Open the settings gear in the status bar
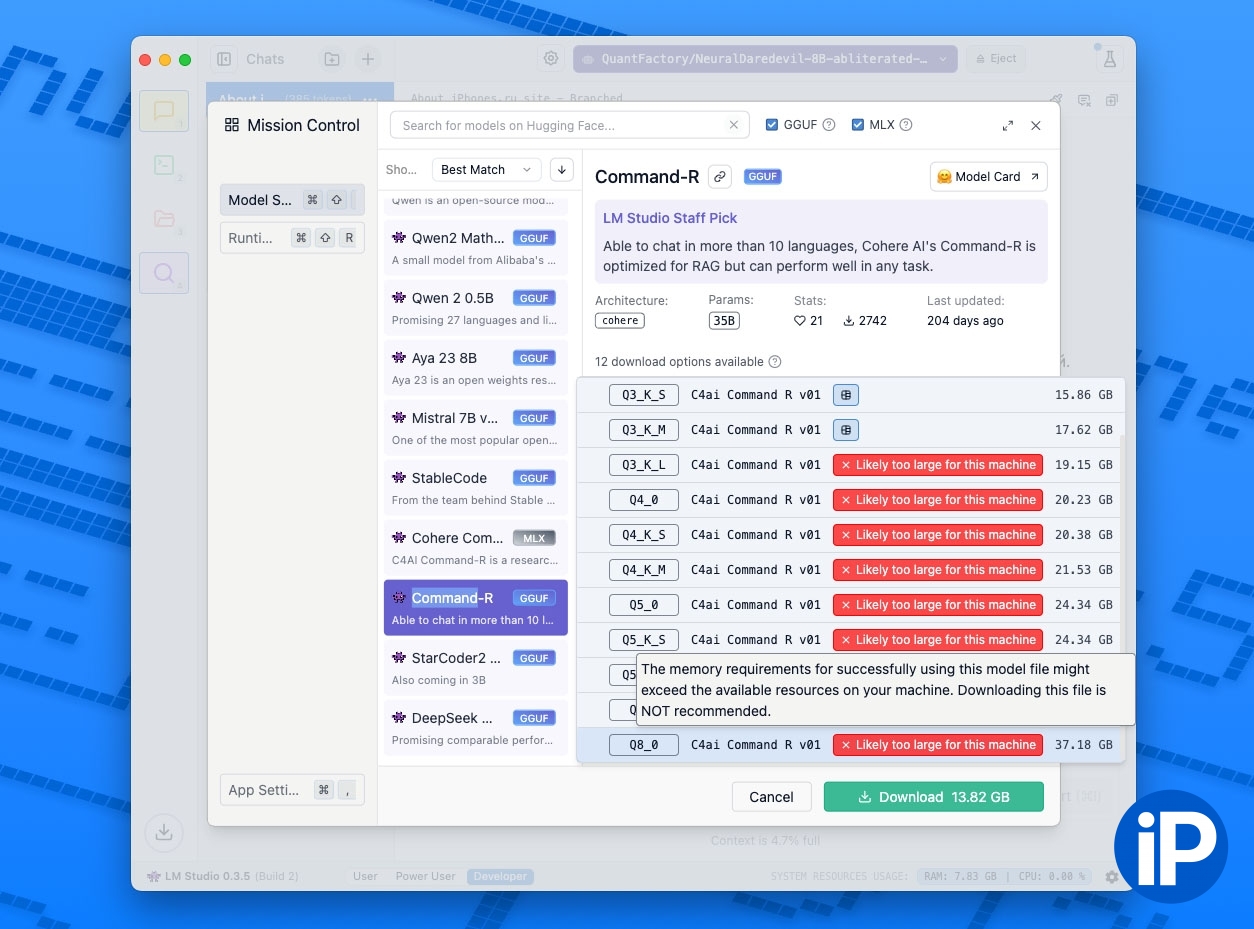 [1112, 877]
